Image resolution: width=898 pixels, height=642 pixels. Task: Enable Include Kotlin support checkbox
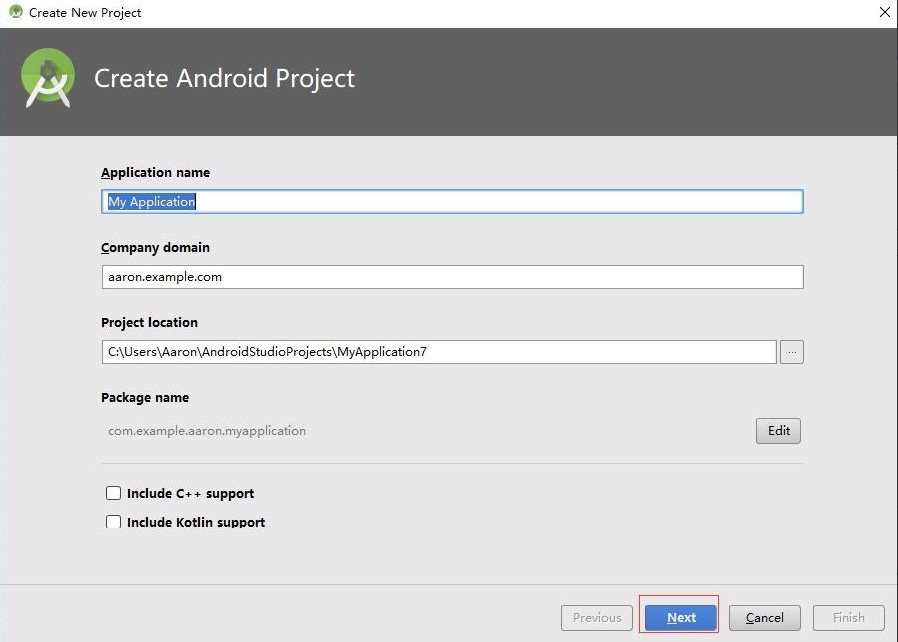tap(113, 522)
